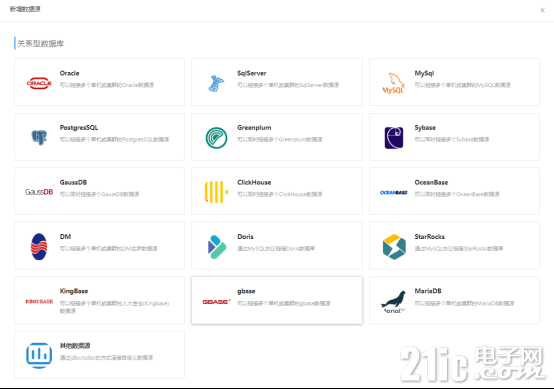Image resolution: width=554 pixels, height=389 pixels.
Task: Select the KingBase title text
Action: (74, 291)
